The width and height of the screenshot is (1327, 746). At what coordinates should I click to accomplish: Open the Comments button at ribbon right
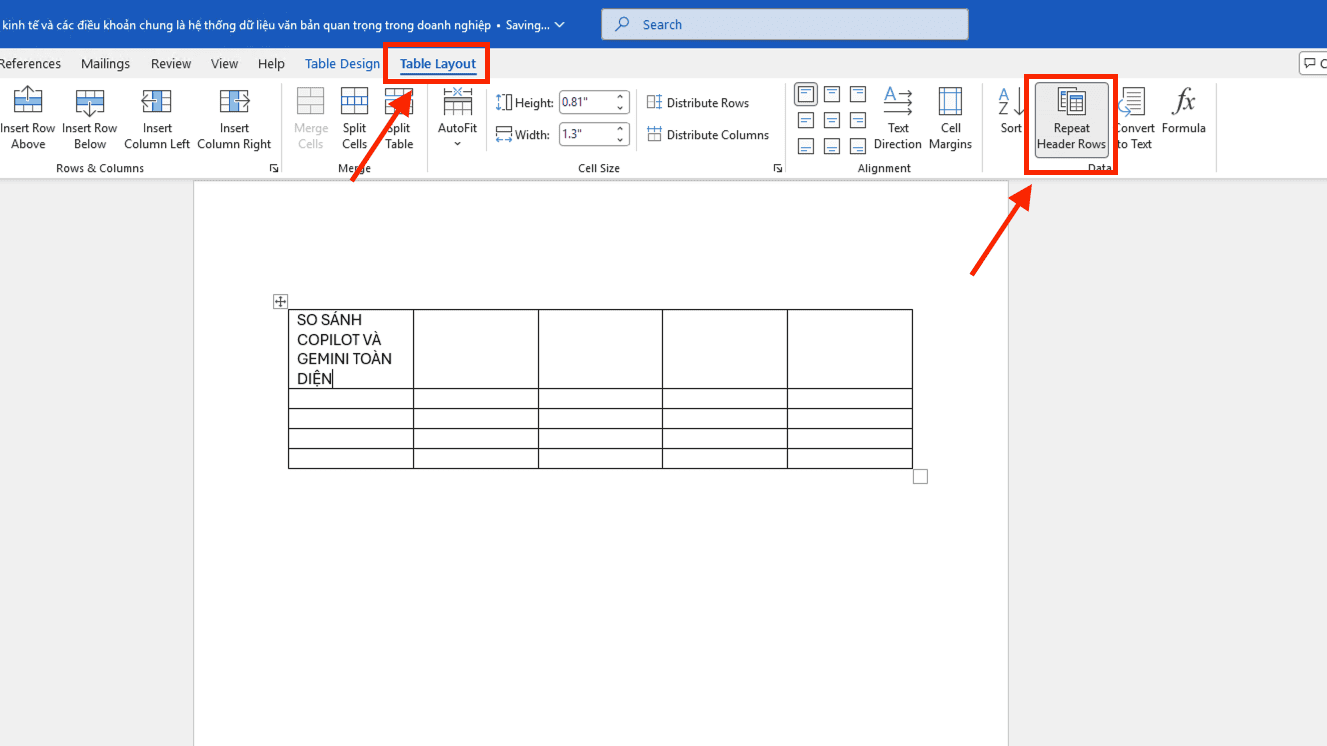1313,64
